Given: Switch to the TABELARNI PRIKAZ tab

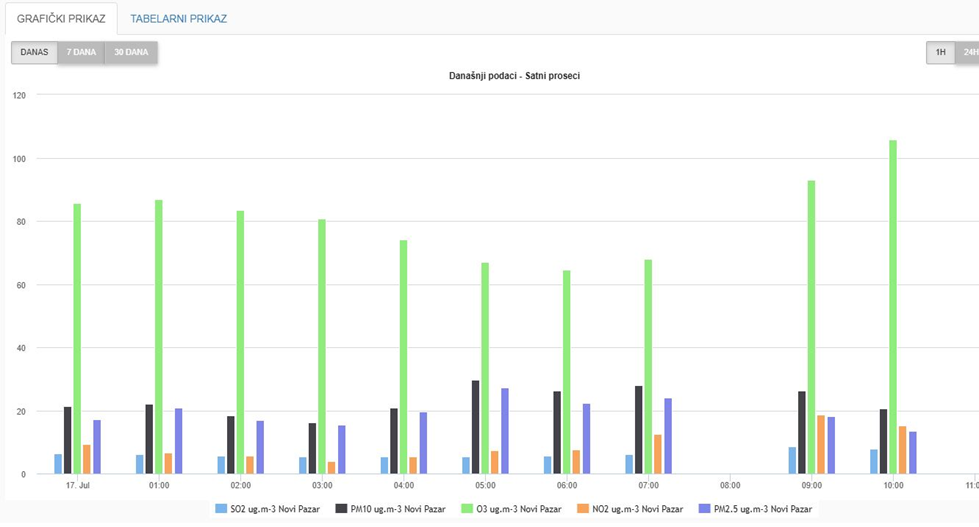Looking at the screenshot, I should [178, 19].
